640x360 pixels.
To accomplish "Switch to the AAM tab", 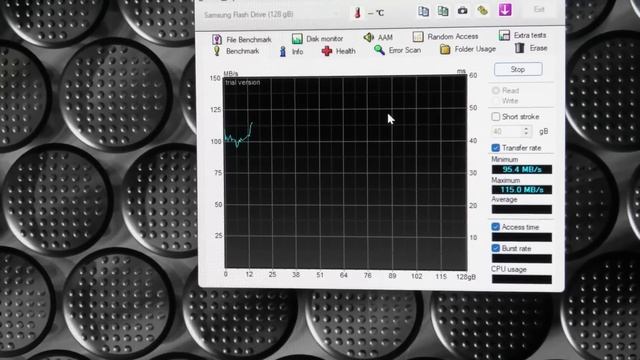I will pos(378,37).
